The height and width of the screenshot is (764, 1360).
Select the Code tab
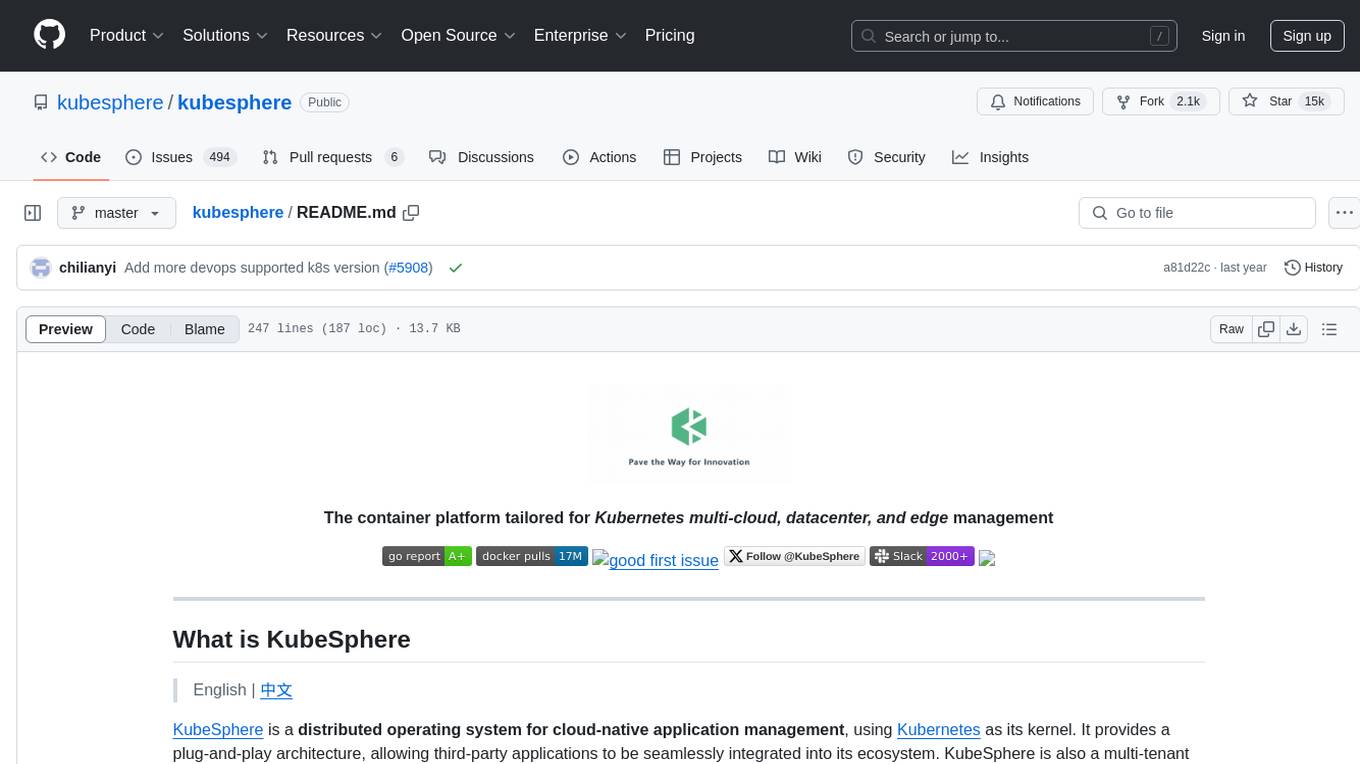point(71,157)
